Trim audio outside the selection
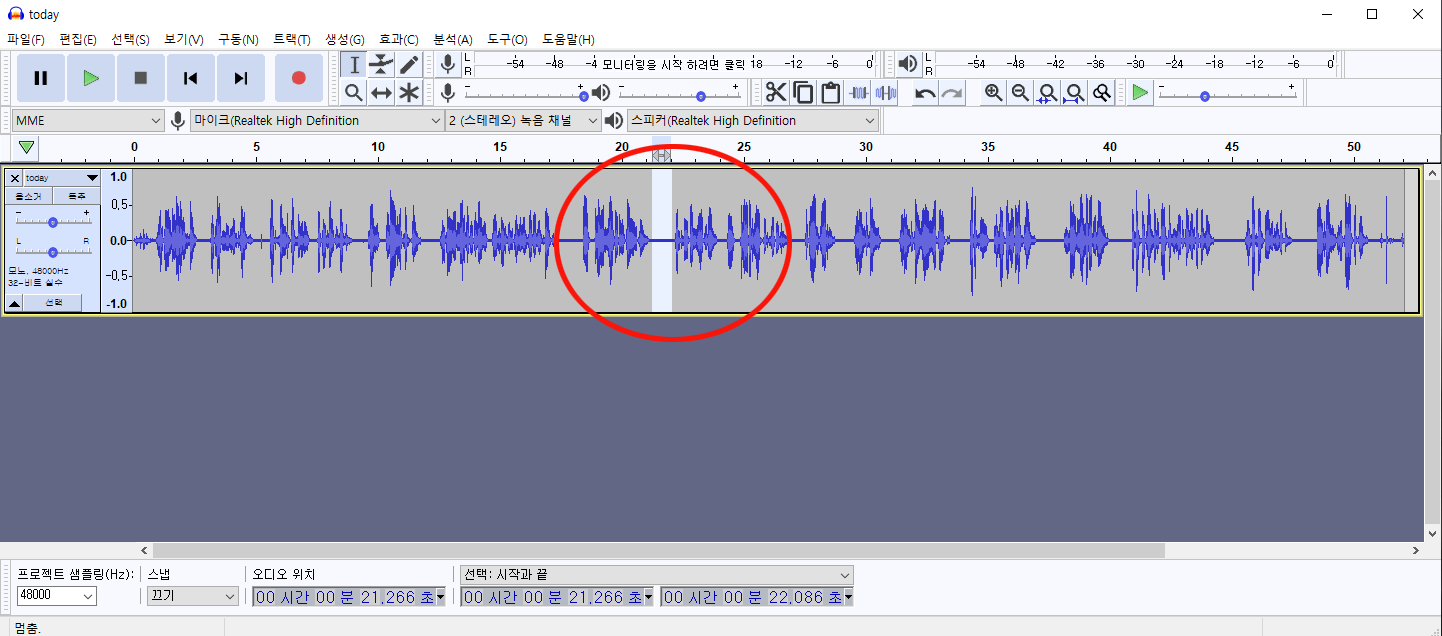 click(x=858, y=93)
